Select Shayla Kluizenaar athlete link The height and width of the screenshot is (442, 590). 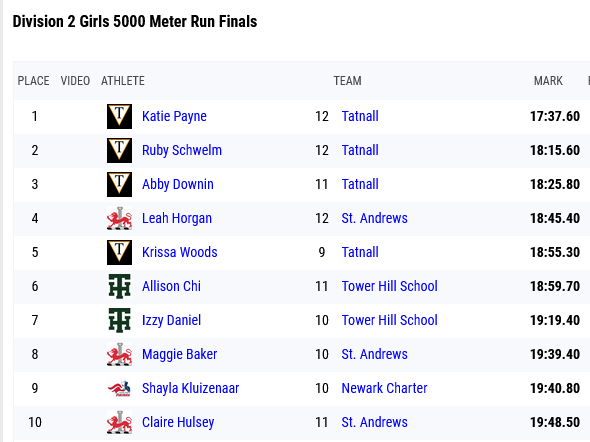[x=190, y=388]
